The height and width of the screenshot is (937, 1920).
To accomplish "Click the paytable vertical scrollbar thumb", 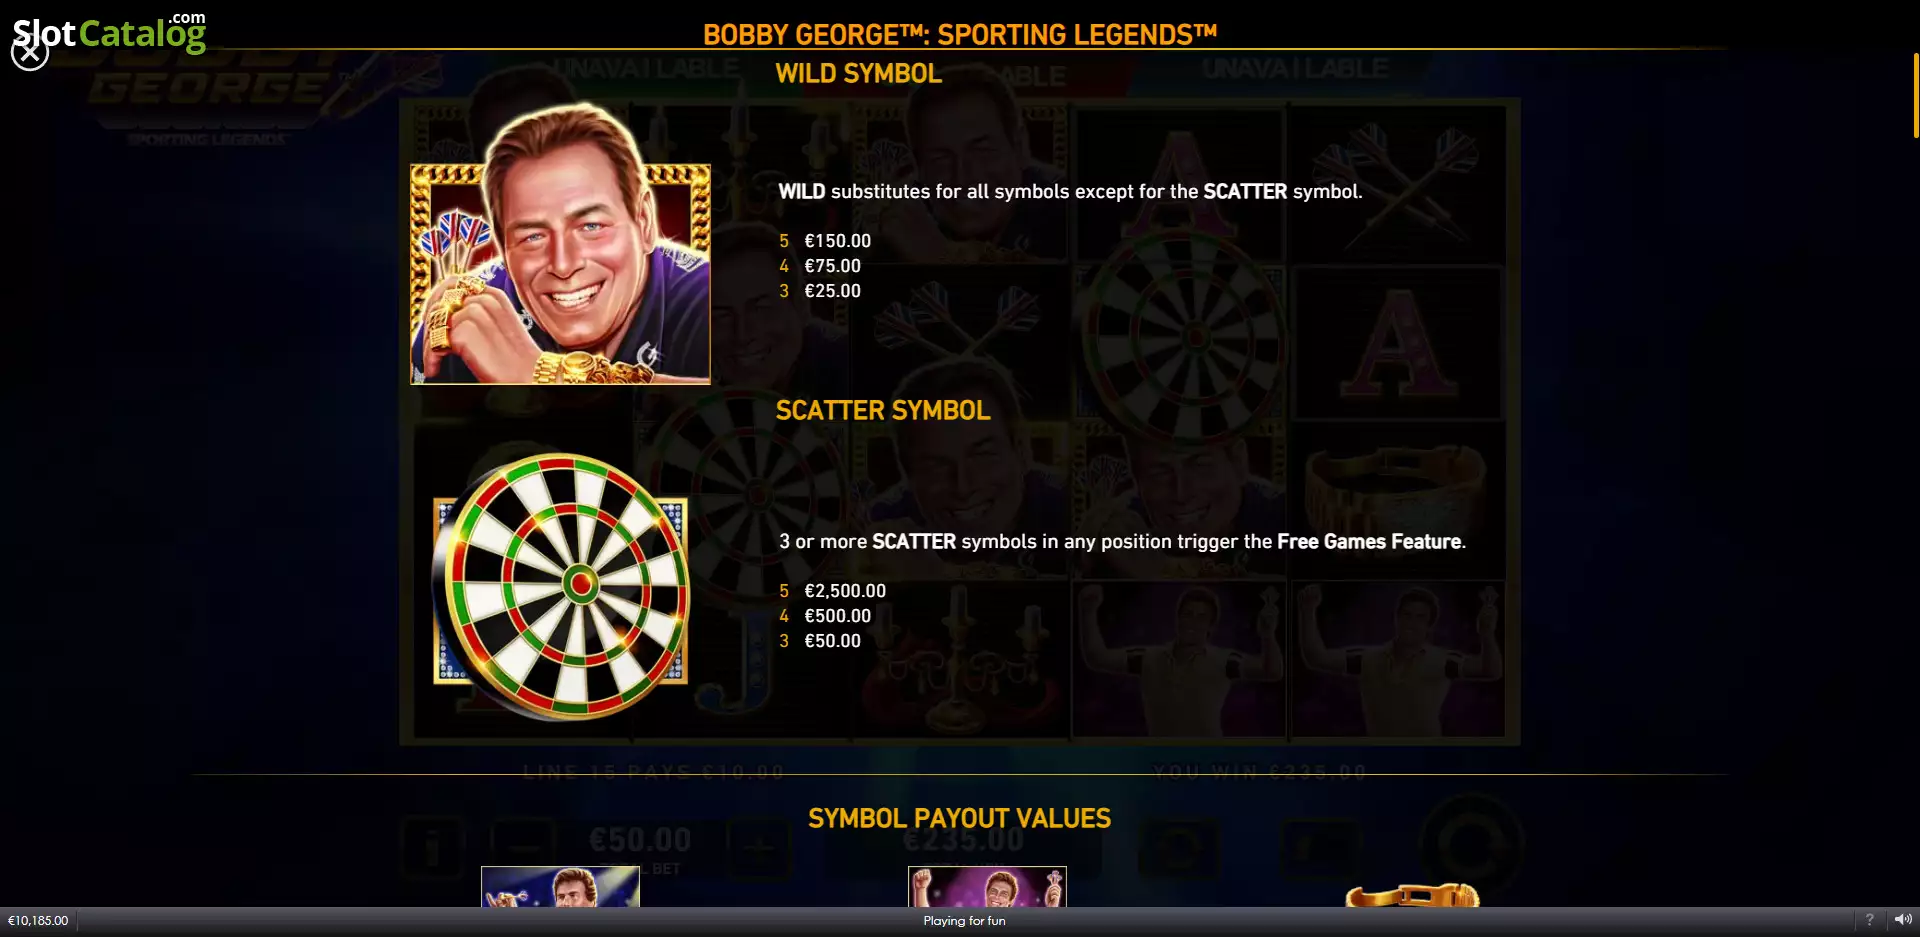I will [x=1915, y=95].
